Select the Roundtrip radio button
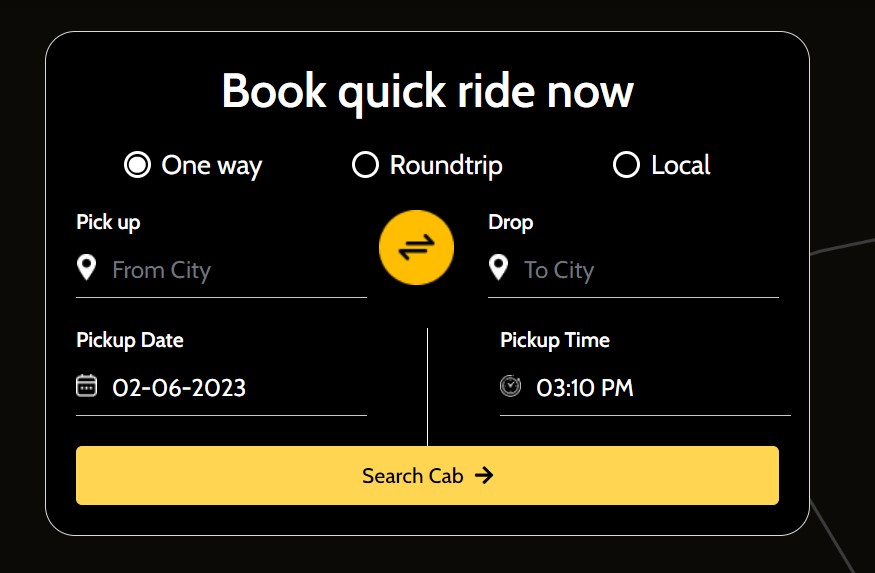This screenshot has height=573, width=875. coord(366,165)
